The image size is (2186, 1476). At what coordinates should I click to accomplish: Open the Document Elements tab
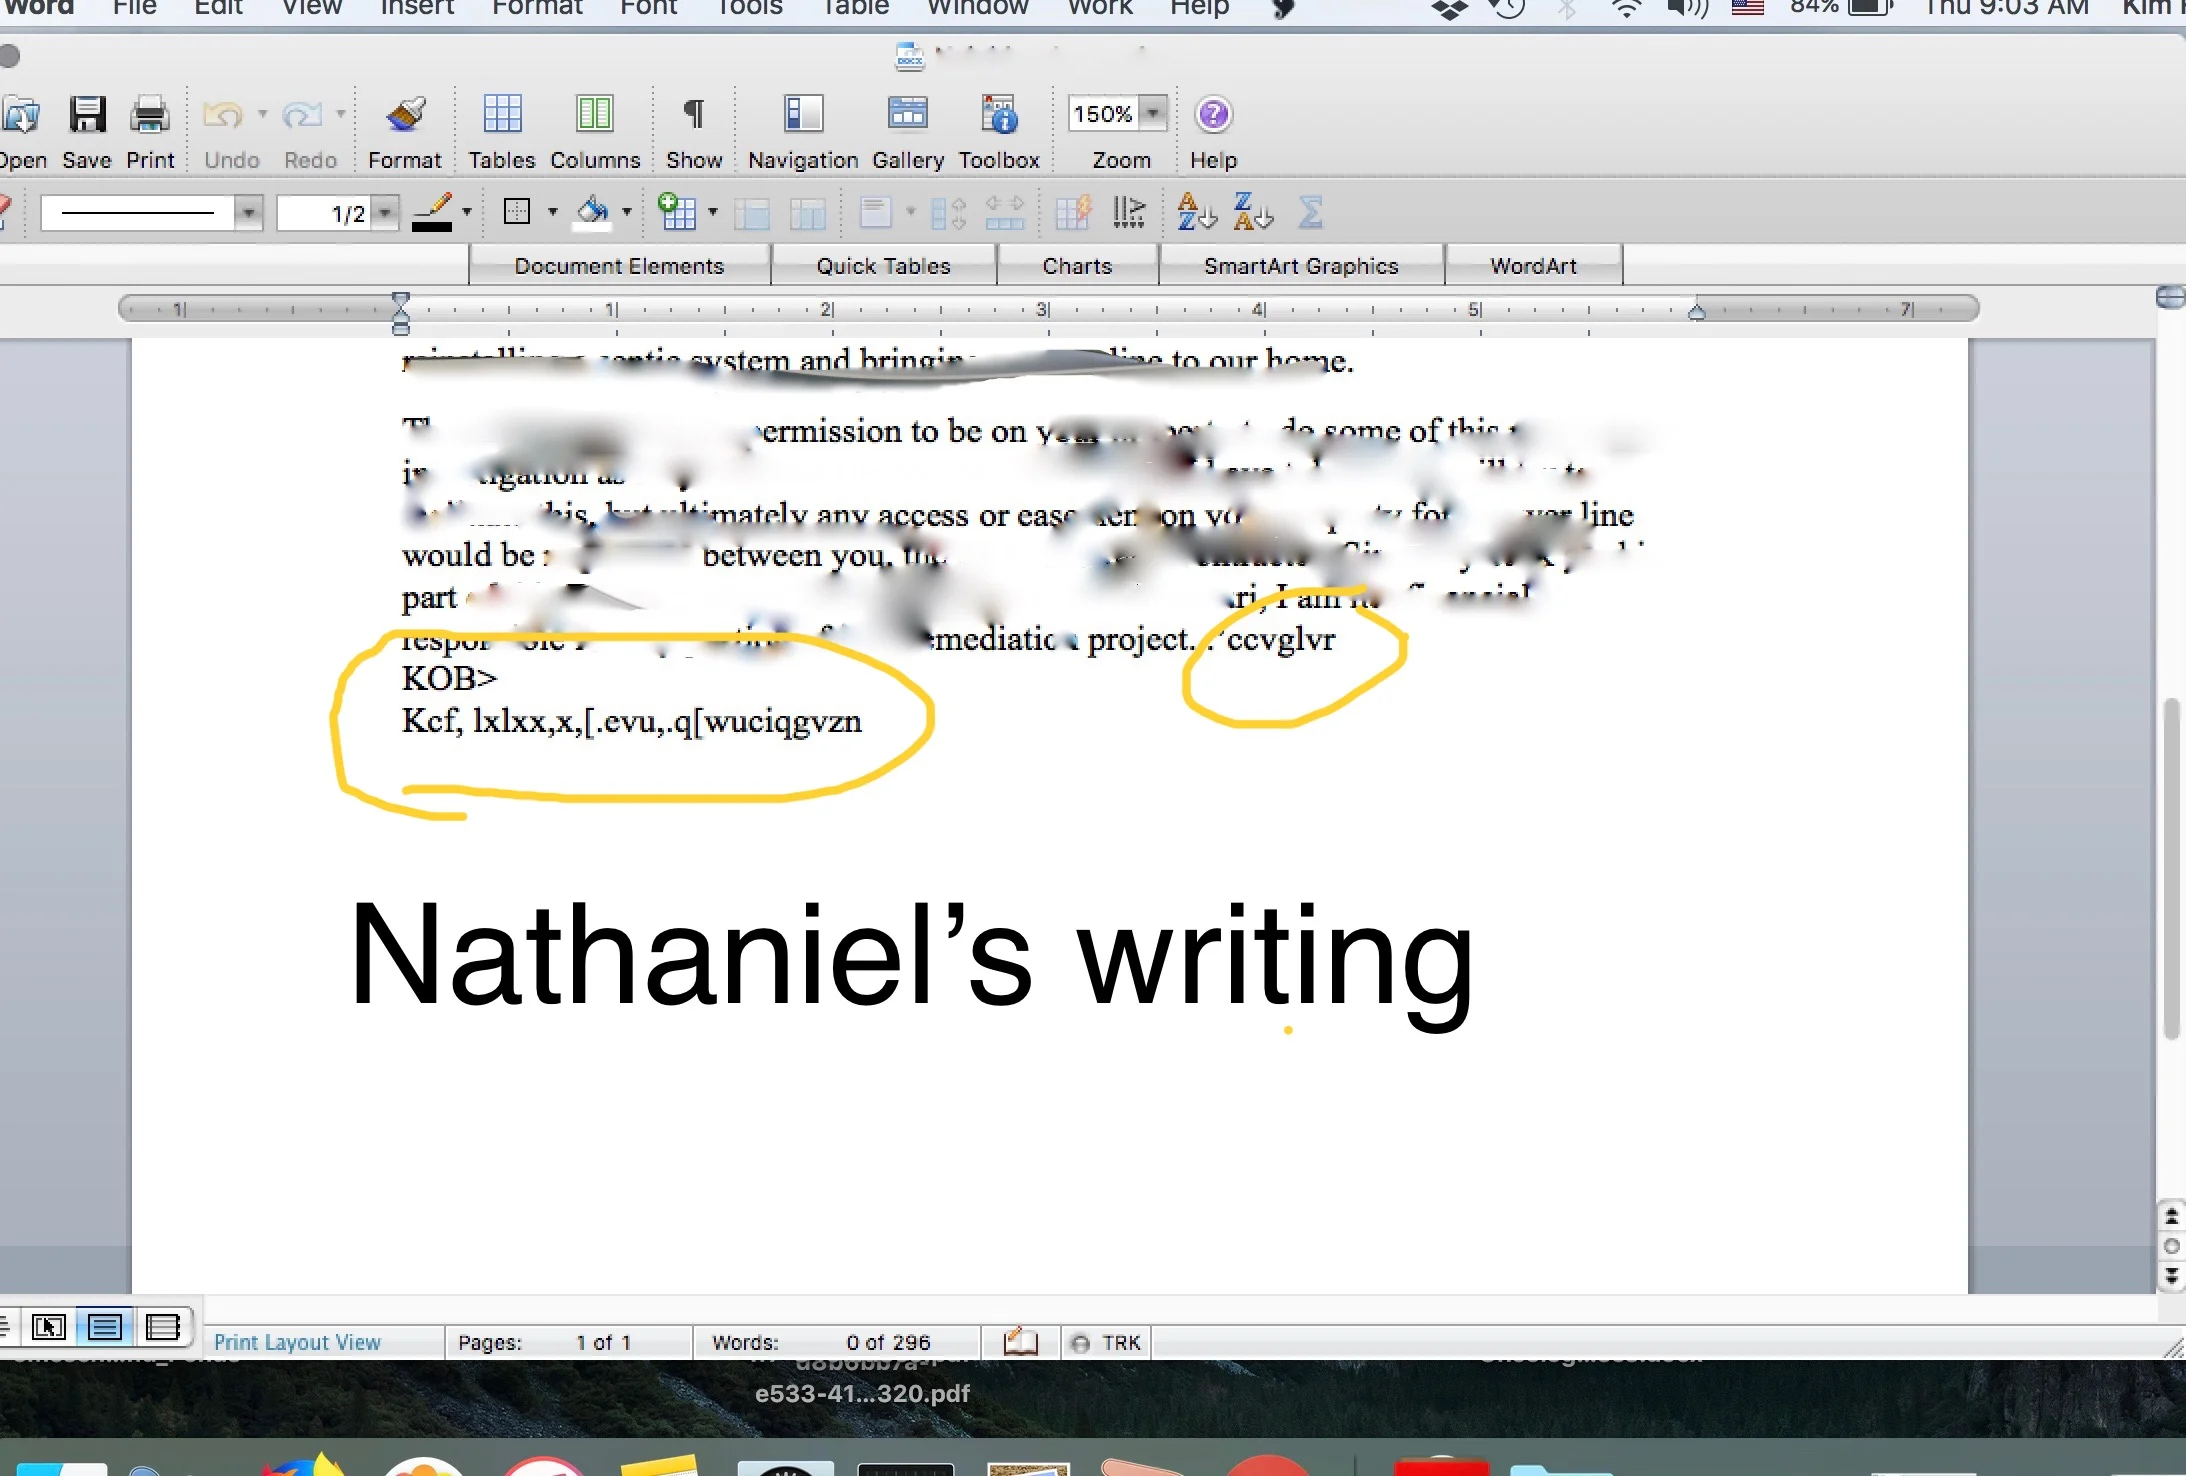[x=619, y=266]
